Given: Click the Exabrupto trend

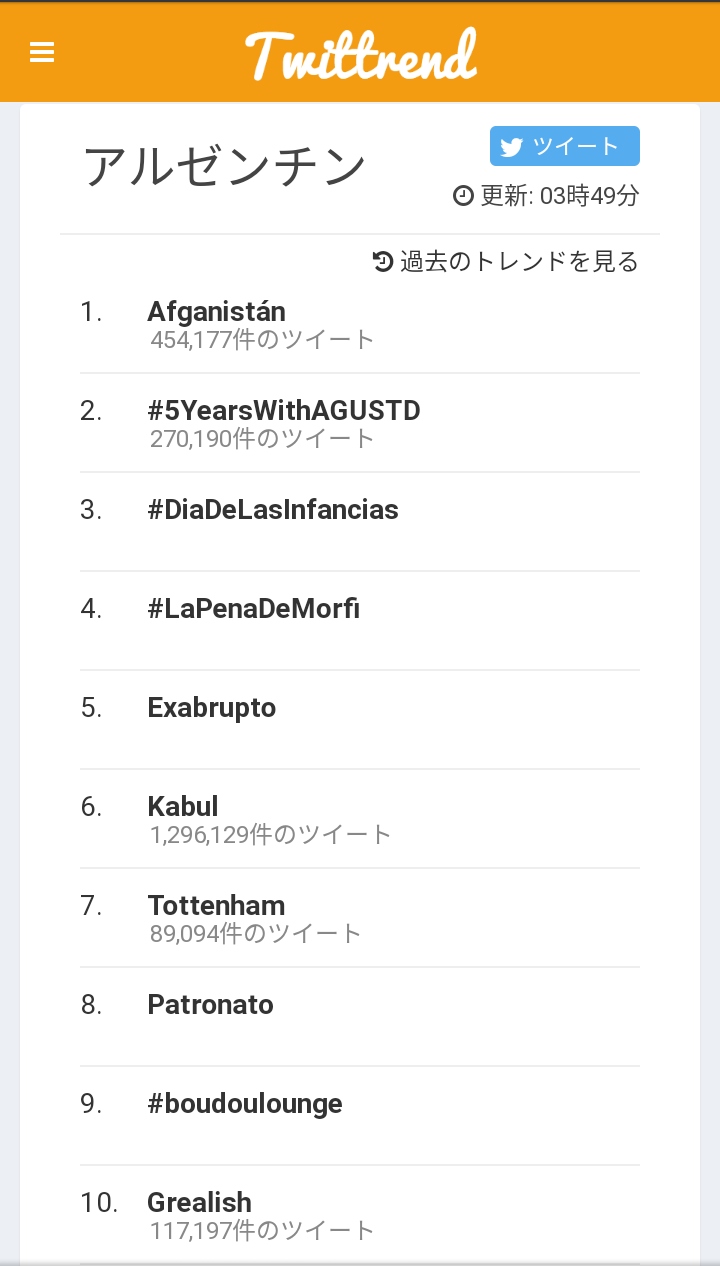Looking at the screenshot, I should 212,707.
